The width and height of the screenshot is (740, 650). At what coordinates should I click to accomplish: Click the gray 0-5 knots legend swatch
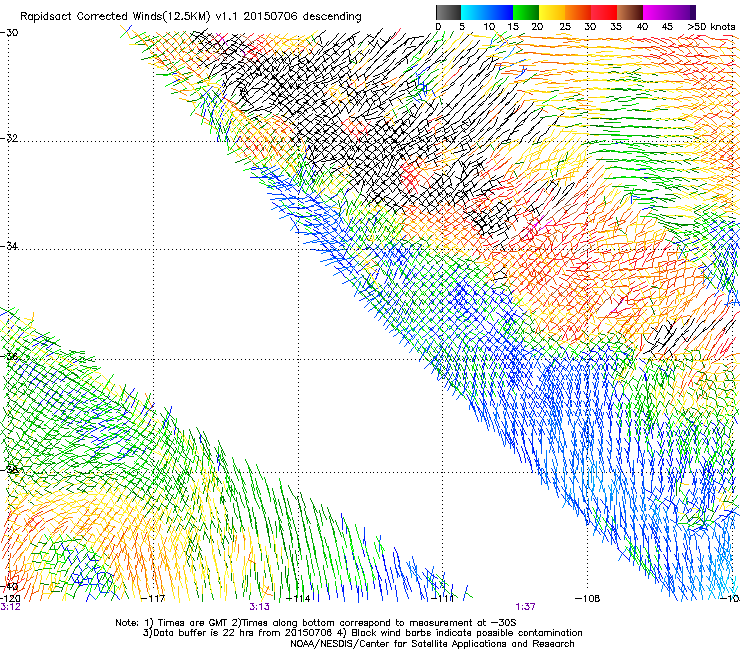coord(448,12)
